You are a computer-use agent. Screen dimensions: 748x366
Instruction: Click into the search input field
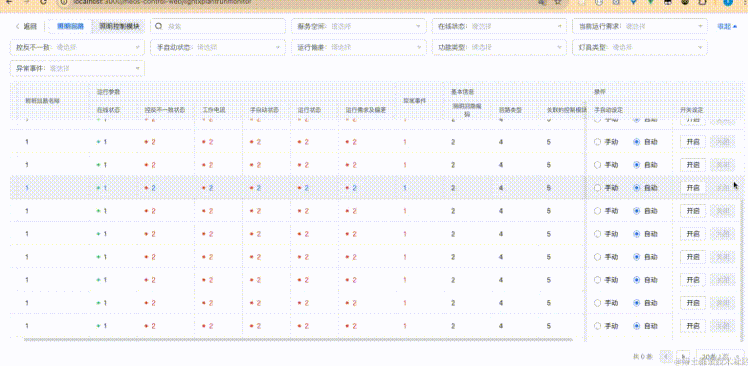(218, 26)
